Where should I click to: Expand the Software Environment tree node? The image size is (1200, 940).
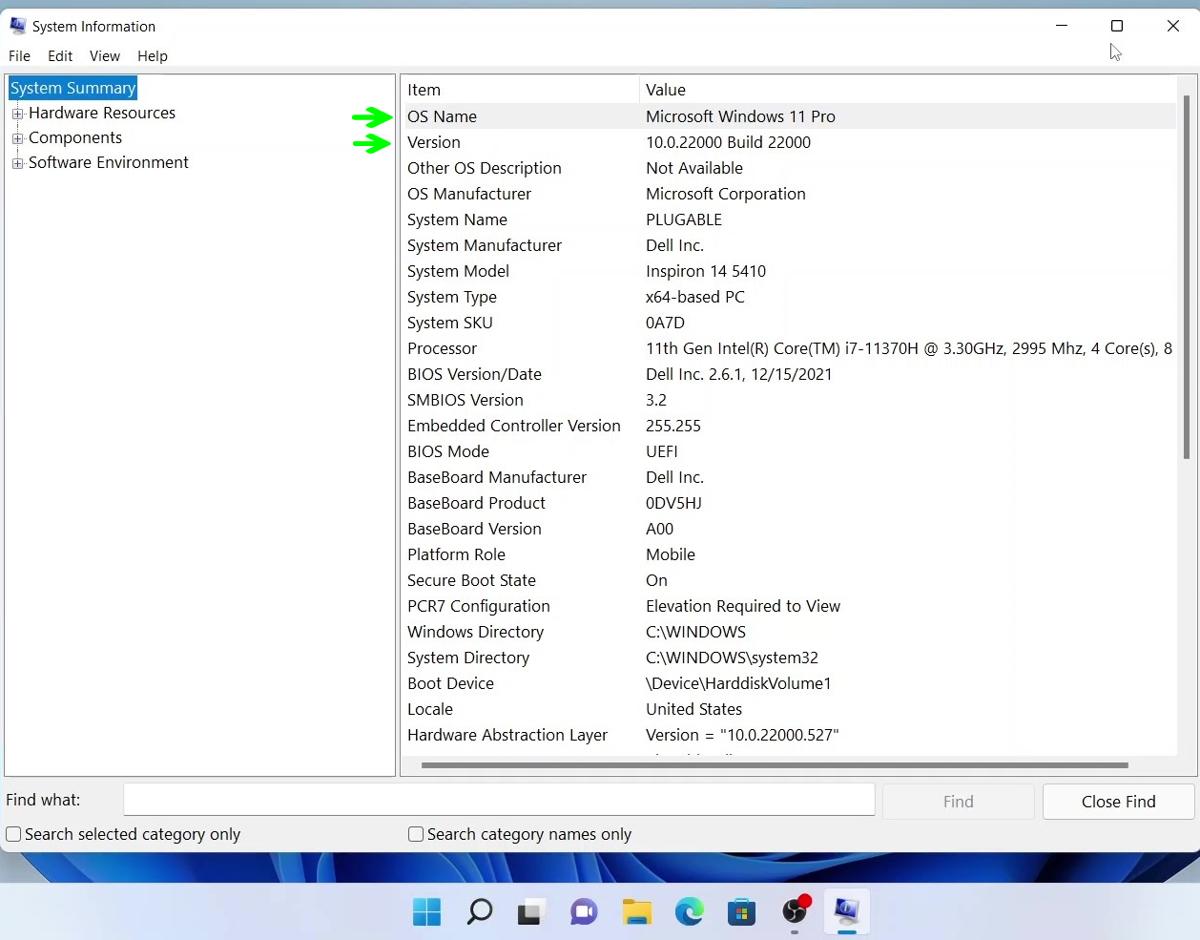(17, 163)
